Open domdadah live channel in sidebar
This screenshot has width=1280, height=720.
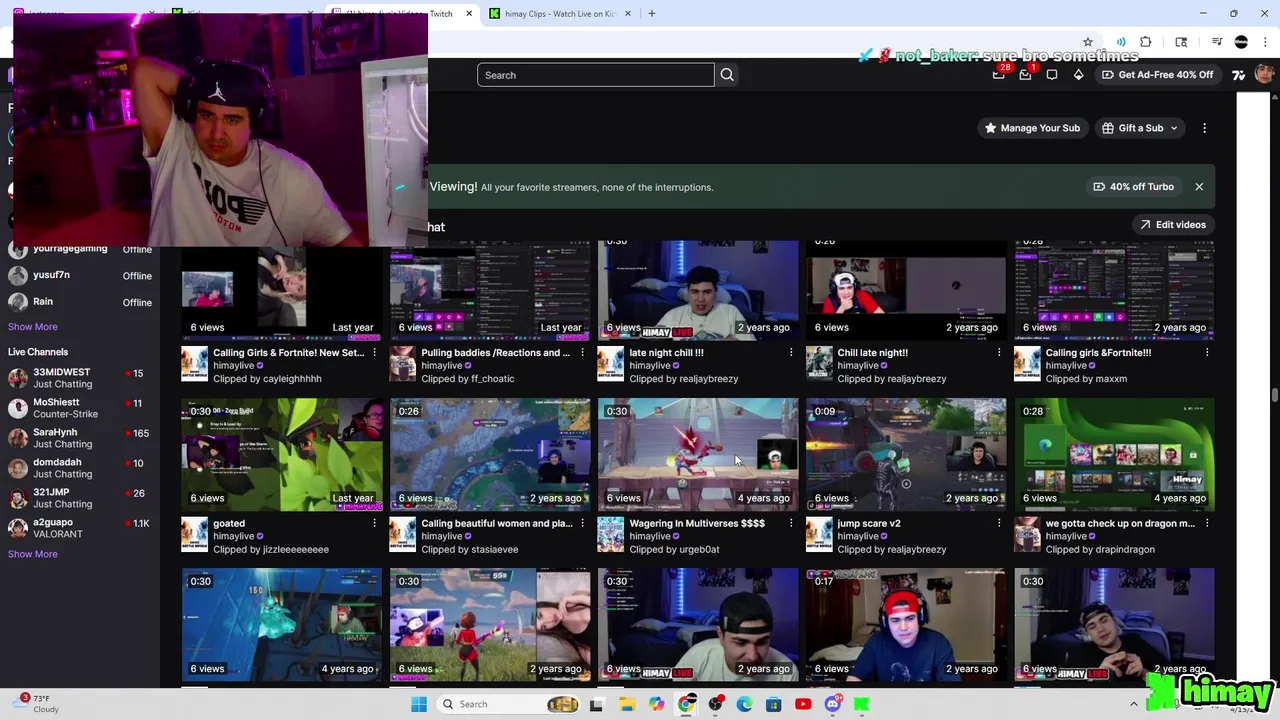pyautogui.click(x=80, y=468)
